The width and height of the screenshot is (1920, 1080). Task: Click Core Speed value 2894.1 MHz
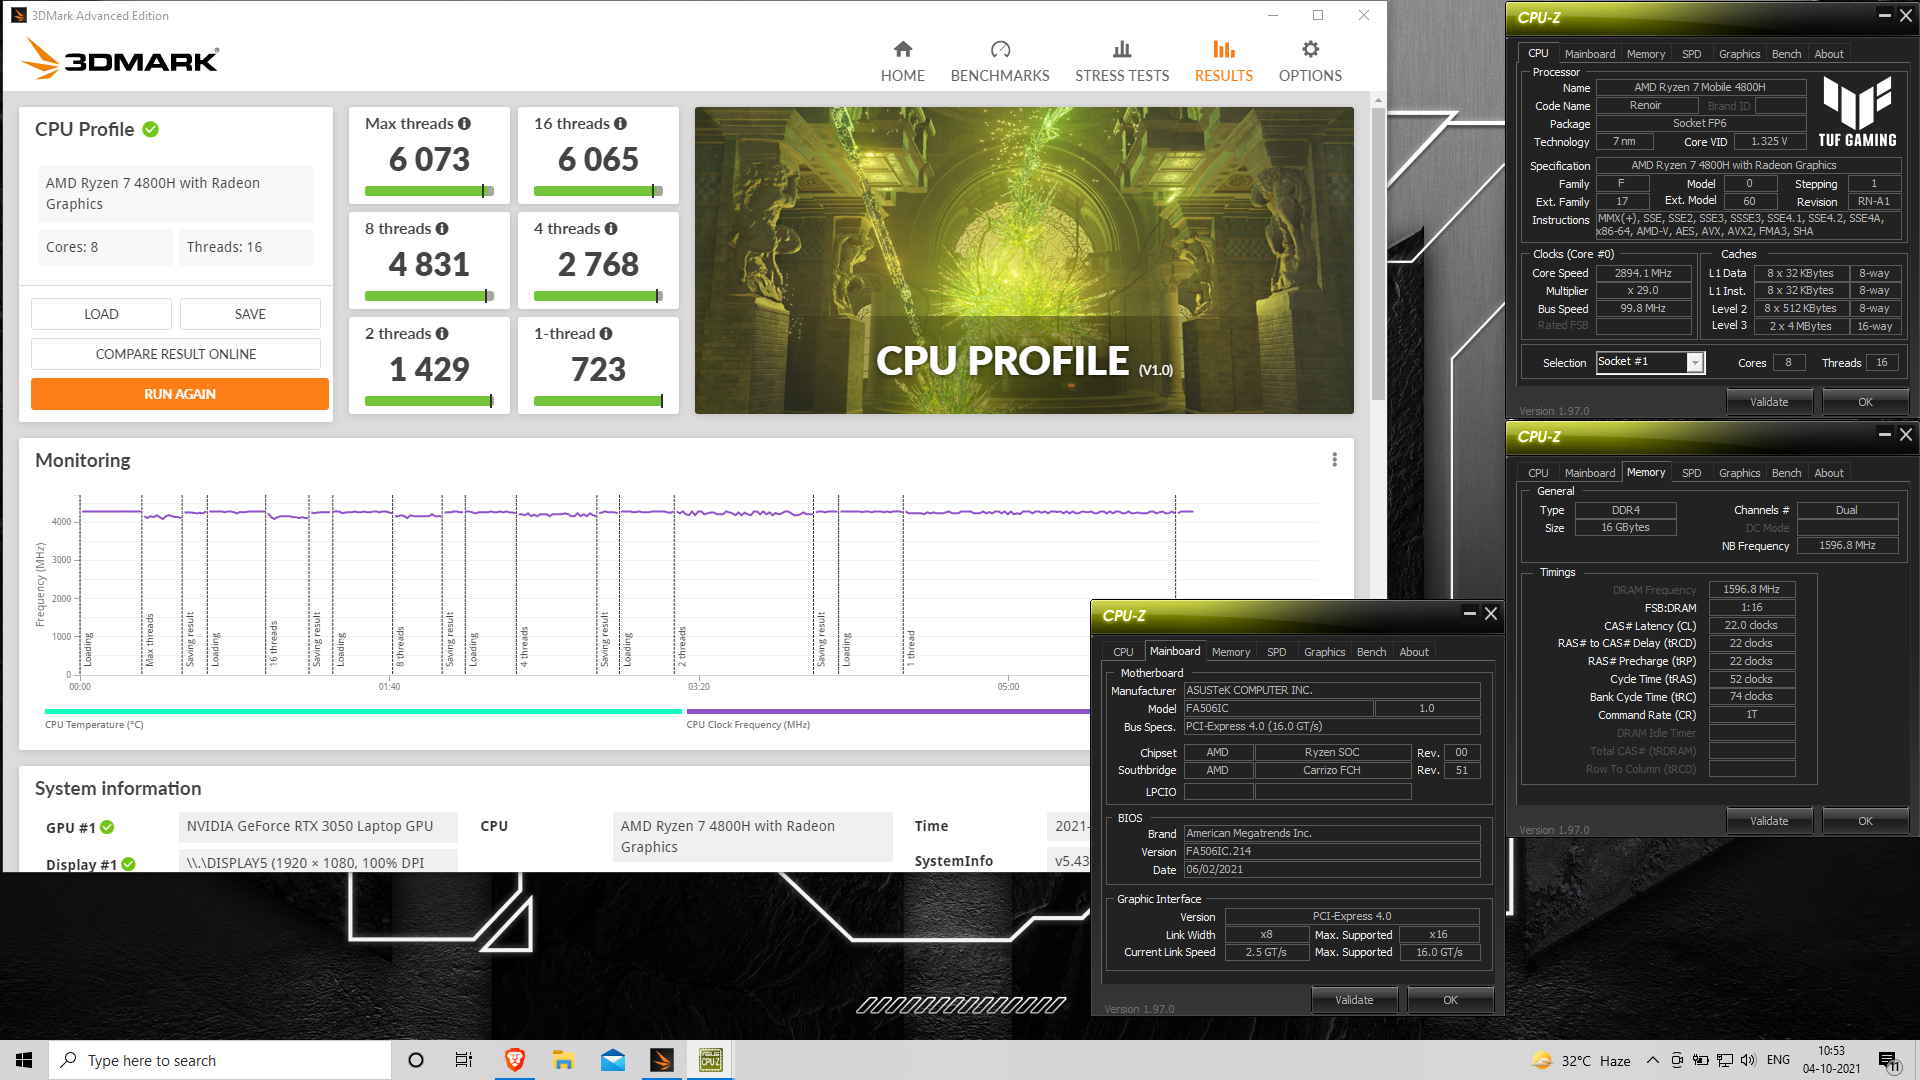[x=1643, y=273]
